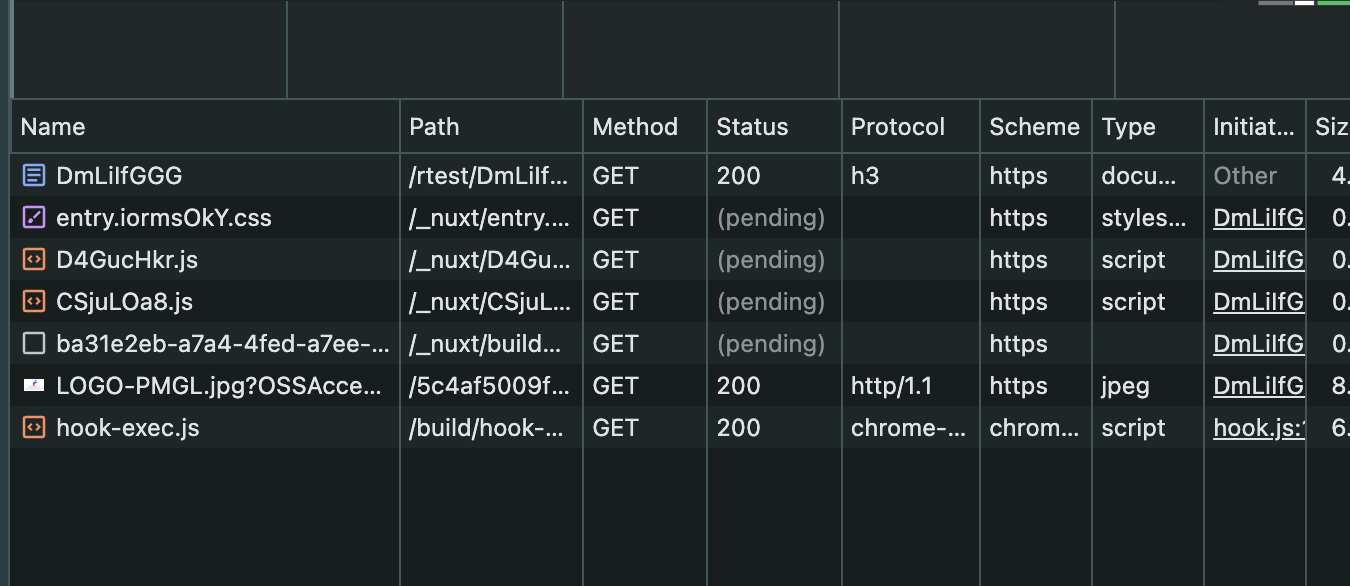Click the LOGO-PMGL.jpg image thumbnail icon
Screen dimensions: 1350x586
(34, 386)
